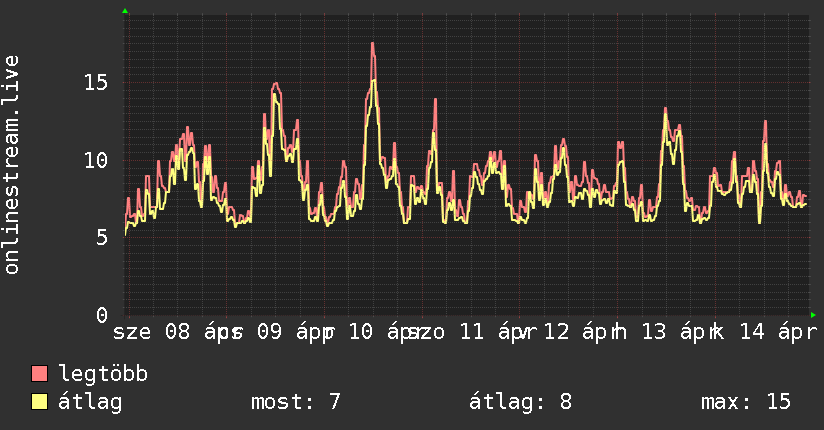
Task: Click the pink legtöbb legend color swatch
Action: coord(39,373)
